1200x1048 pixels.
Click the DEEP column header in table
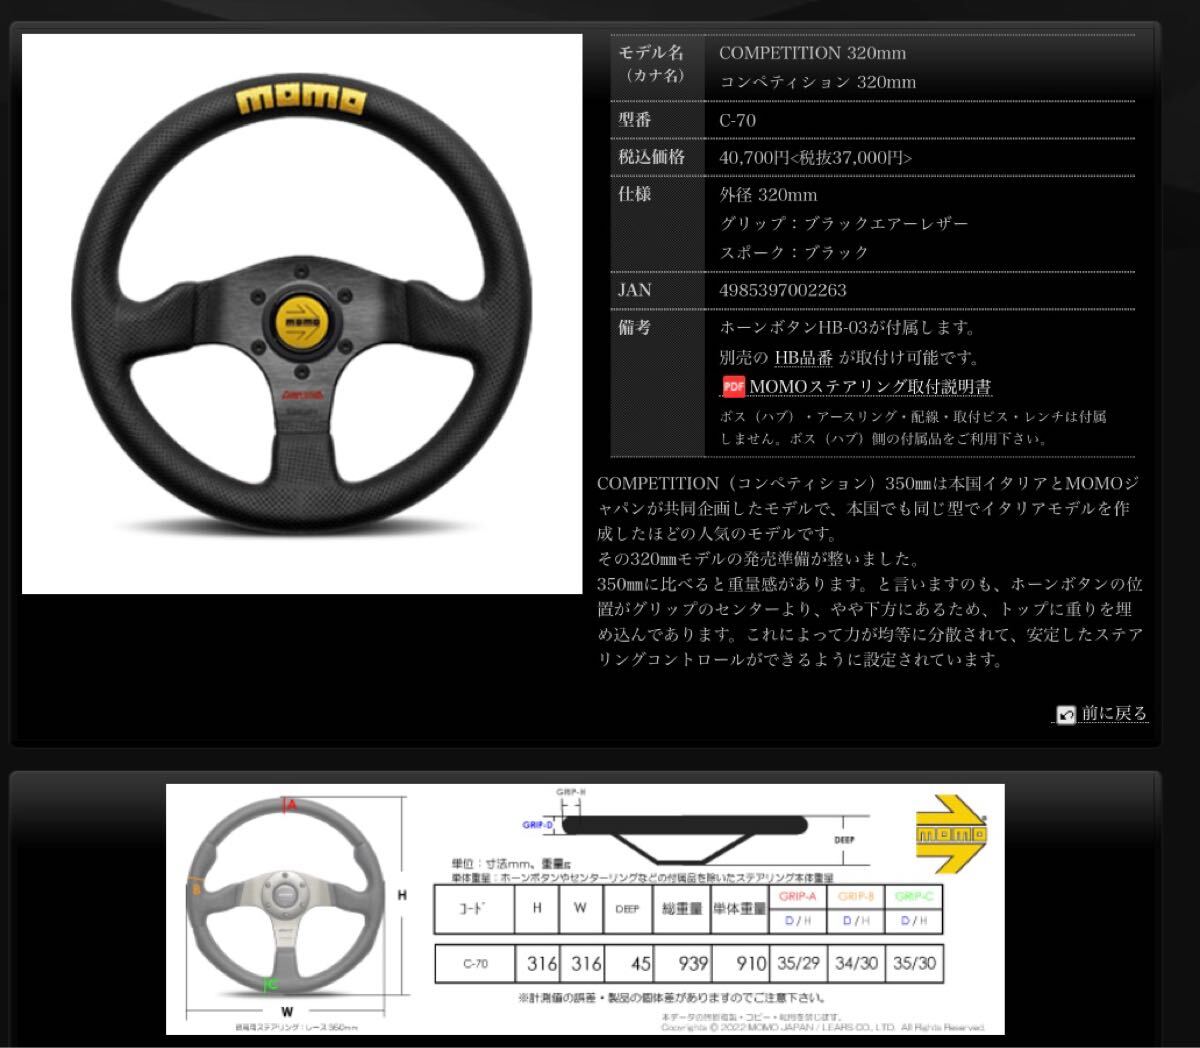click(x=627, y=908)
